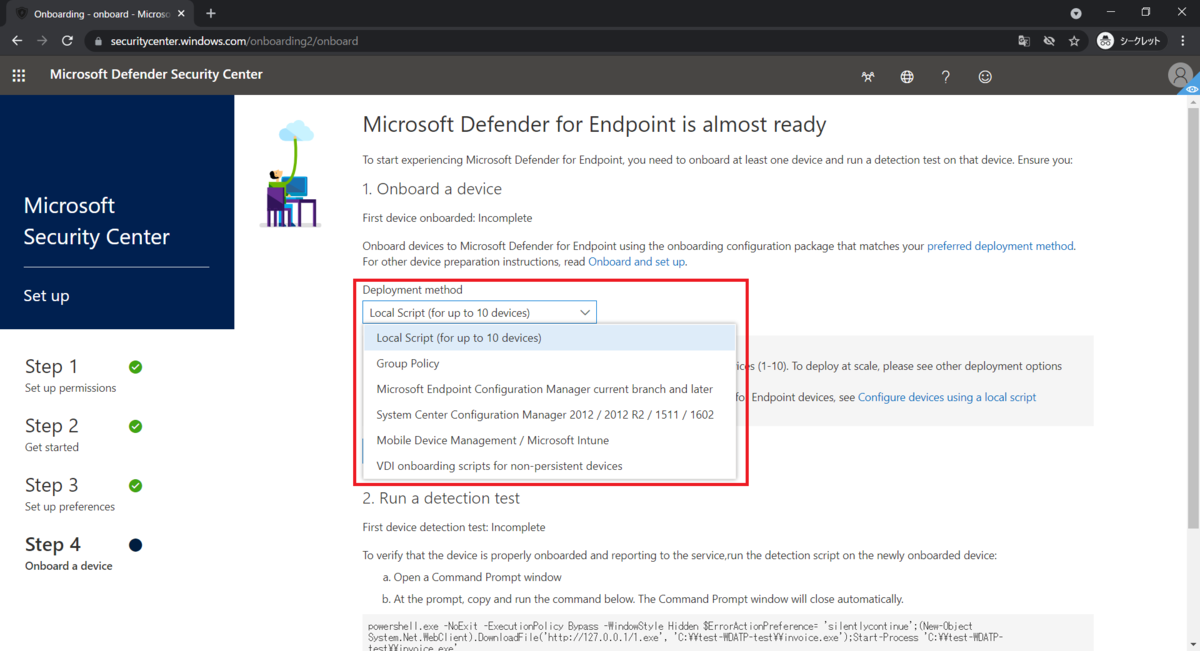This screenshot has width=1200, height=651.
Task: Select Microsoft Endpoint Configuration Manager option
Action: 549,389
